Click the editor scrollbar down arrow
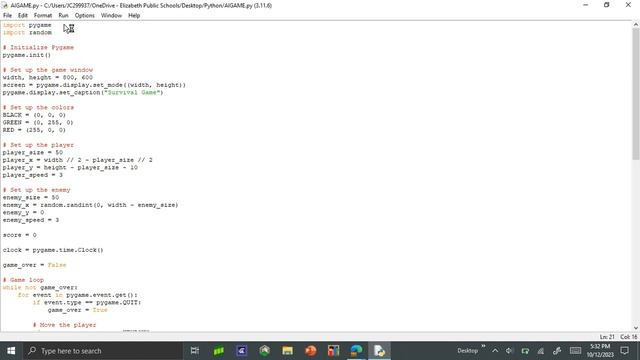Viewport: 640px width, 360px height. pos(636,328)
